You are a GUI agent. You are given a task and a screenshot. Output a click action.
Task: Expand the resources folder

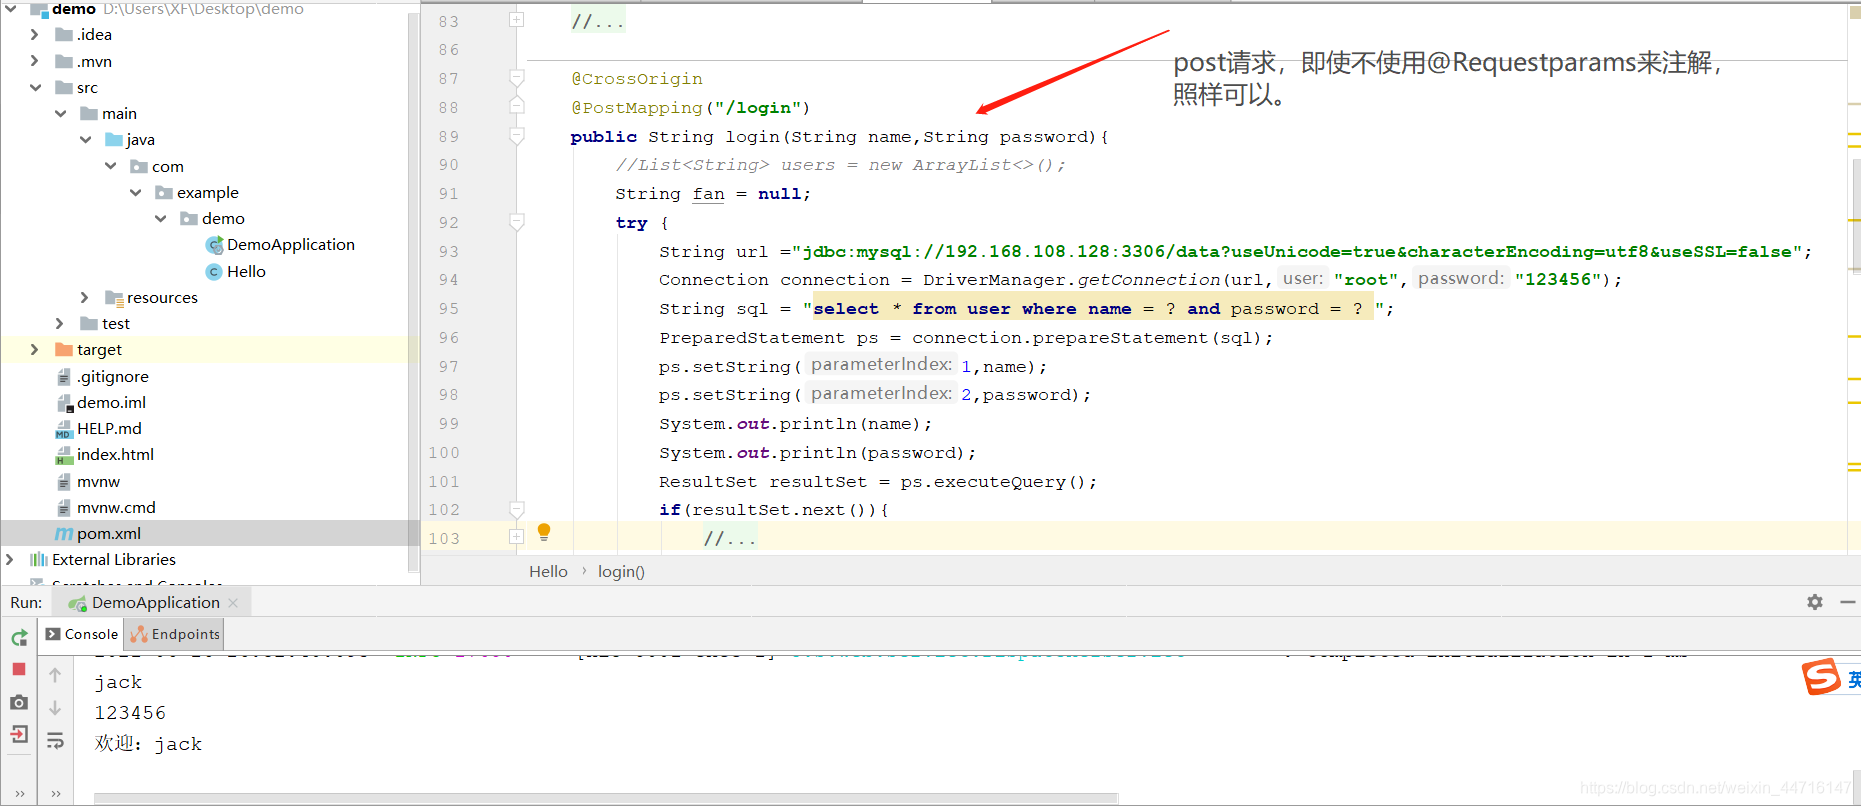(x=85, y=297)
